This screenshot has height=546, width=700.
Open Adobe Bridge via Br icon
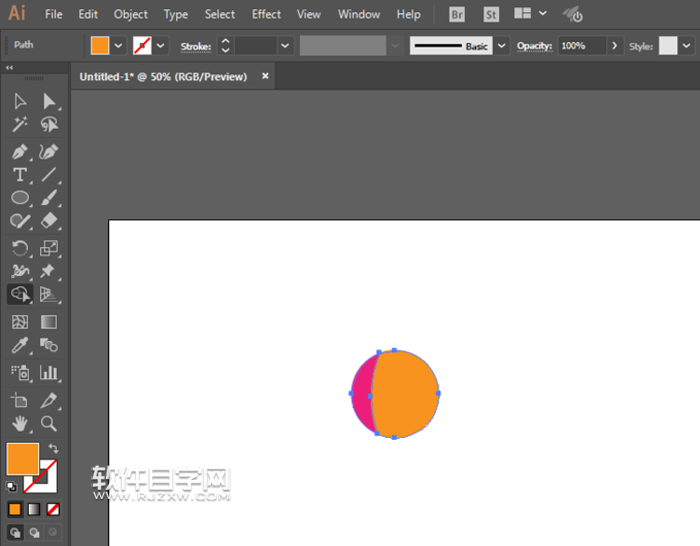(x=457, y=14)
